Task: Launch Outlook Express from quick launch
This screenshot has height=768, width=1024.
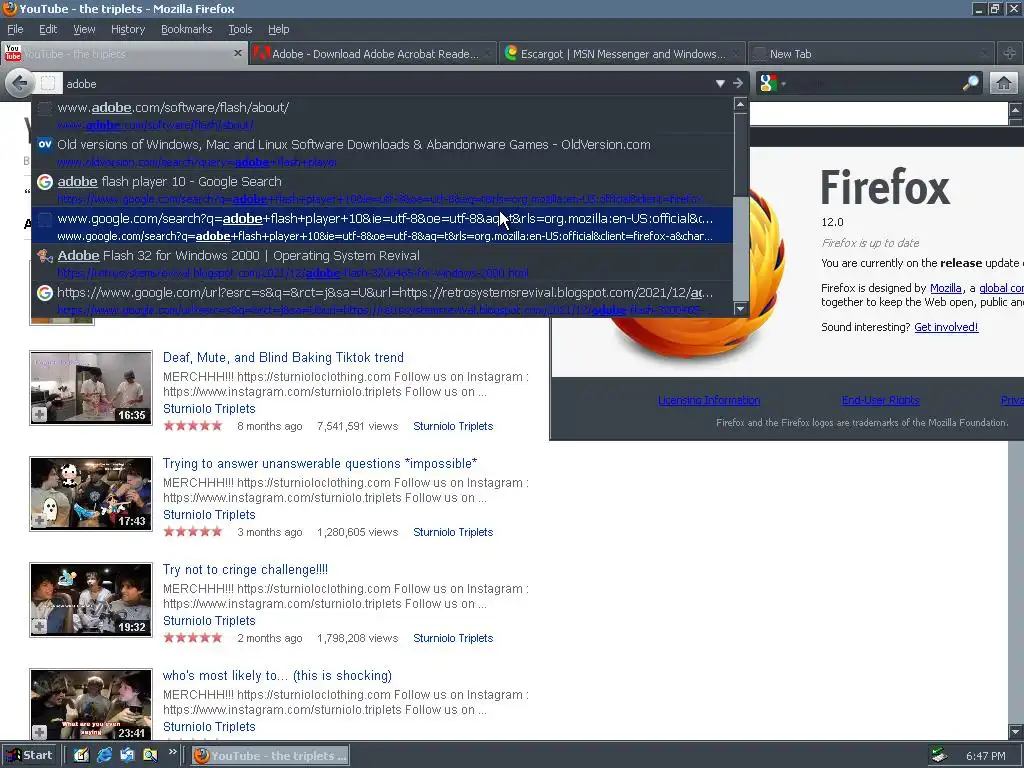Action: (x=127, y=755)
